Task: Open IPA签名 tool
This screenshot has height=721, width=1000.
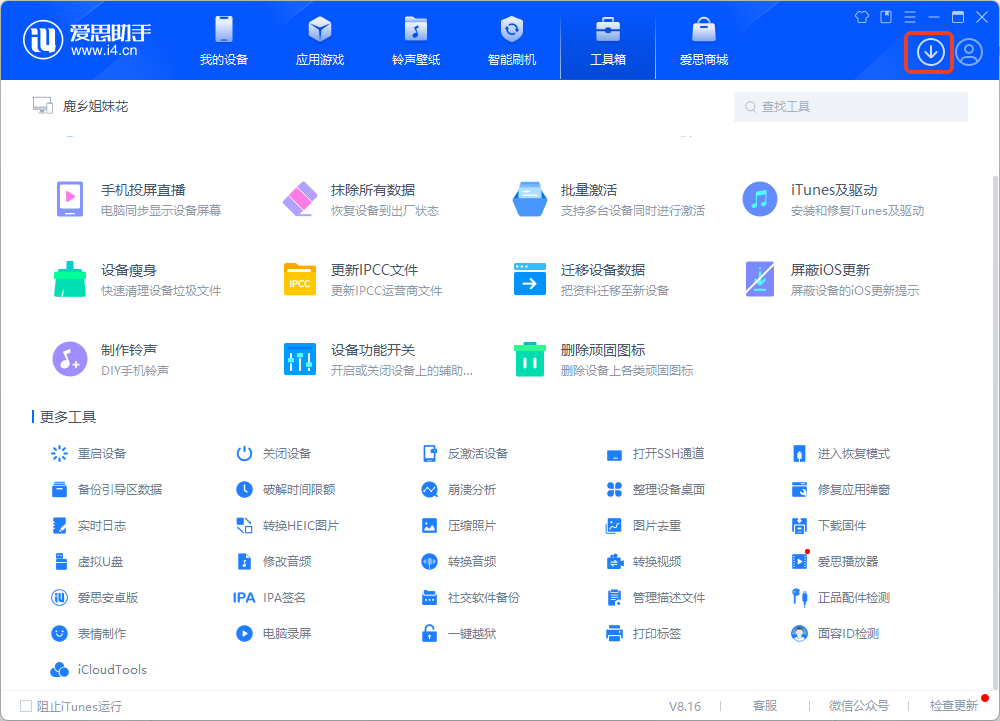Action: click(x=269, y=597)
